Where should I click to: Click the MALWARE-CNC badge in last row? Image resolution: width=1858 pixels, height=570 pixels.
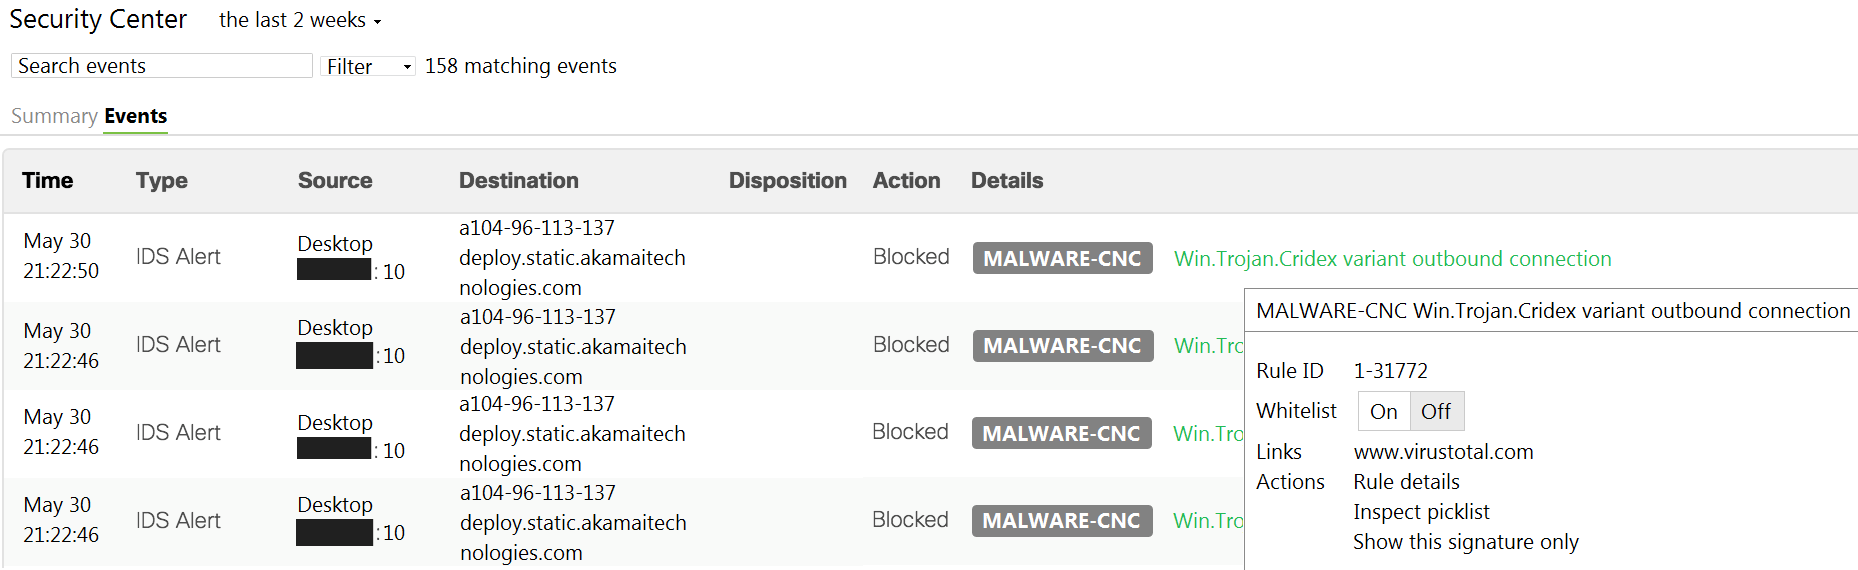(x=1061, y=521)
